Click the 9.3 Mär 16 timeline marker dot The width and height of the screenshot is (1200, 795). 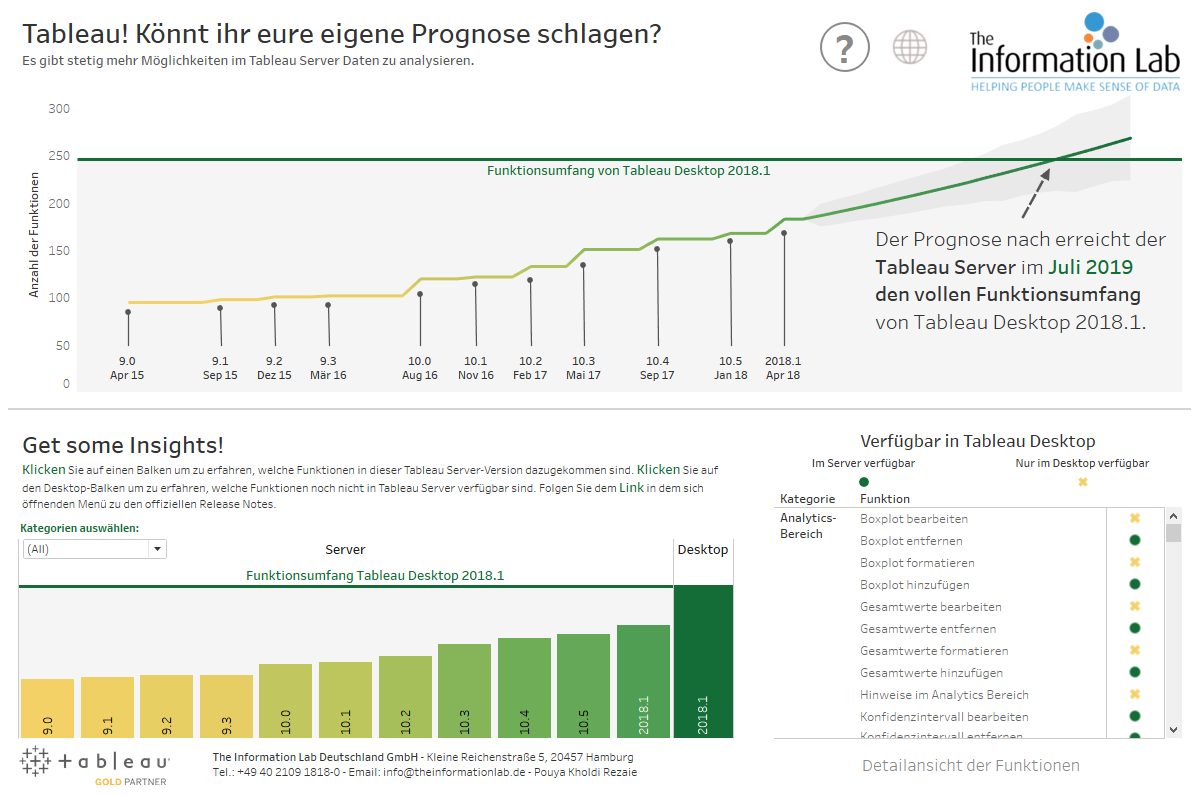pos(328,305)
